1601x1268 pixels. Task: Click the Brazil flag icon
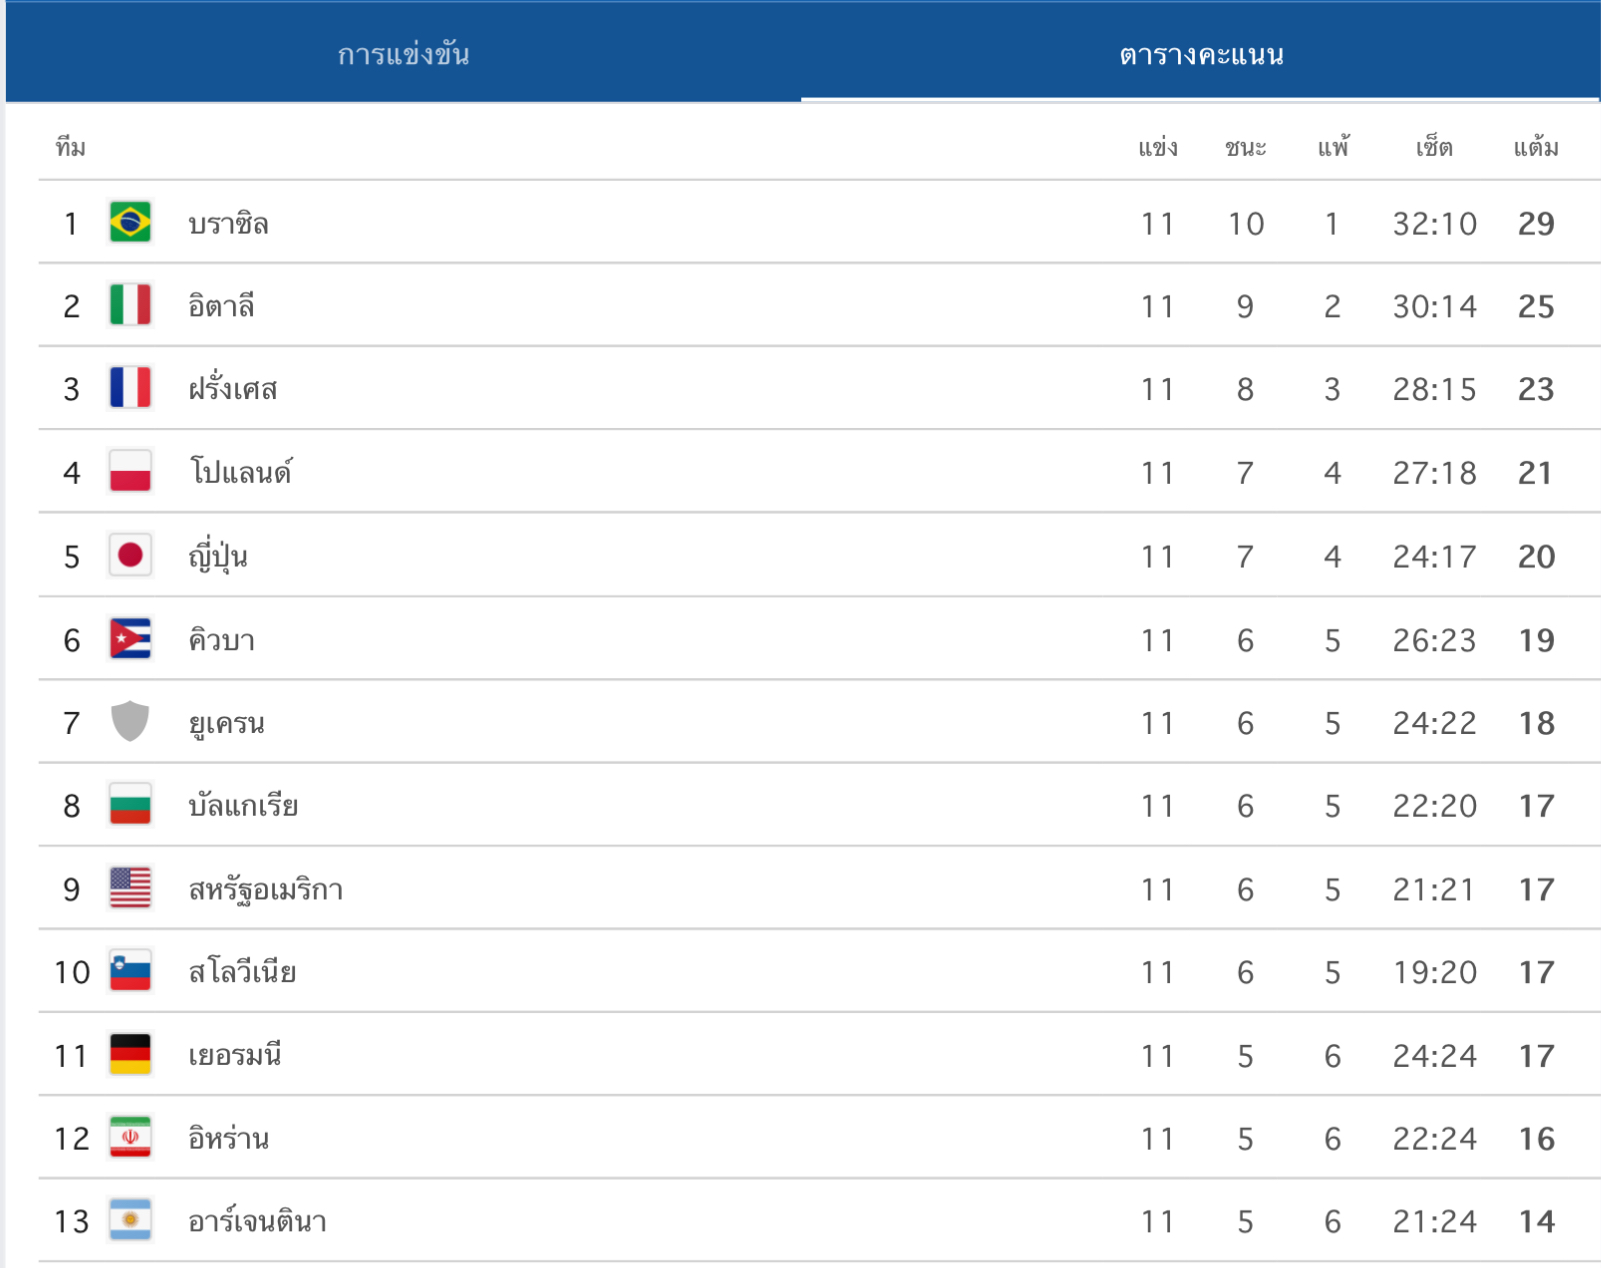(x=130, y=222)
